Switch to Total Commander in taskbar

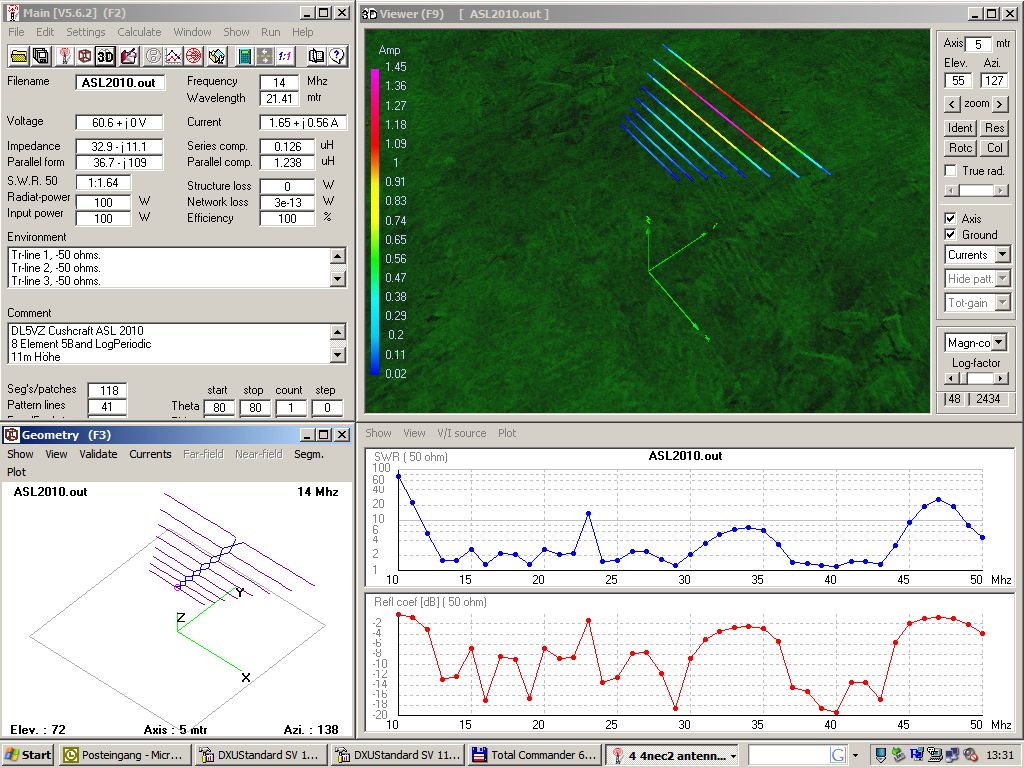(x=535, y=755)
